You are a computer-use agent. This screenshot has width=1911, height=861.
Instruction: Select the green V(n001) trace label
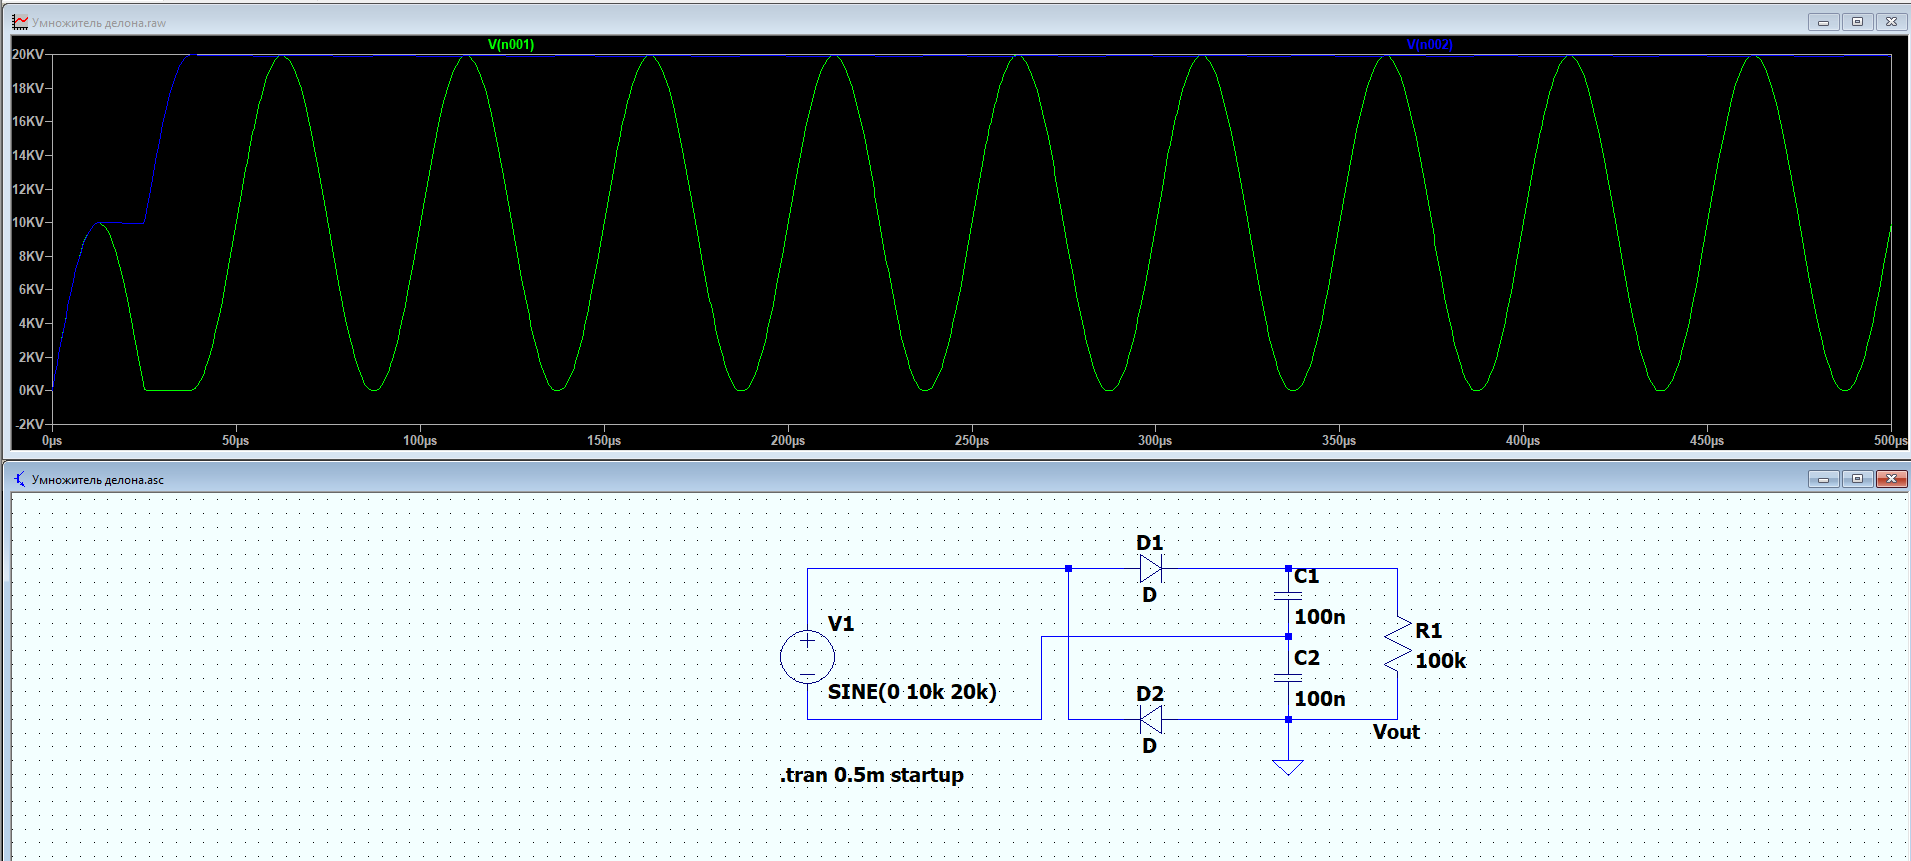pyautogui.click(x=511, y=45)
